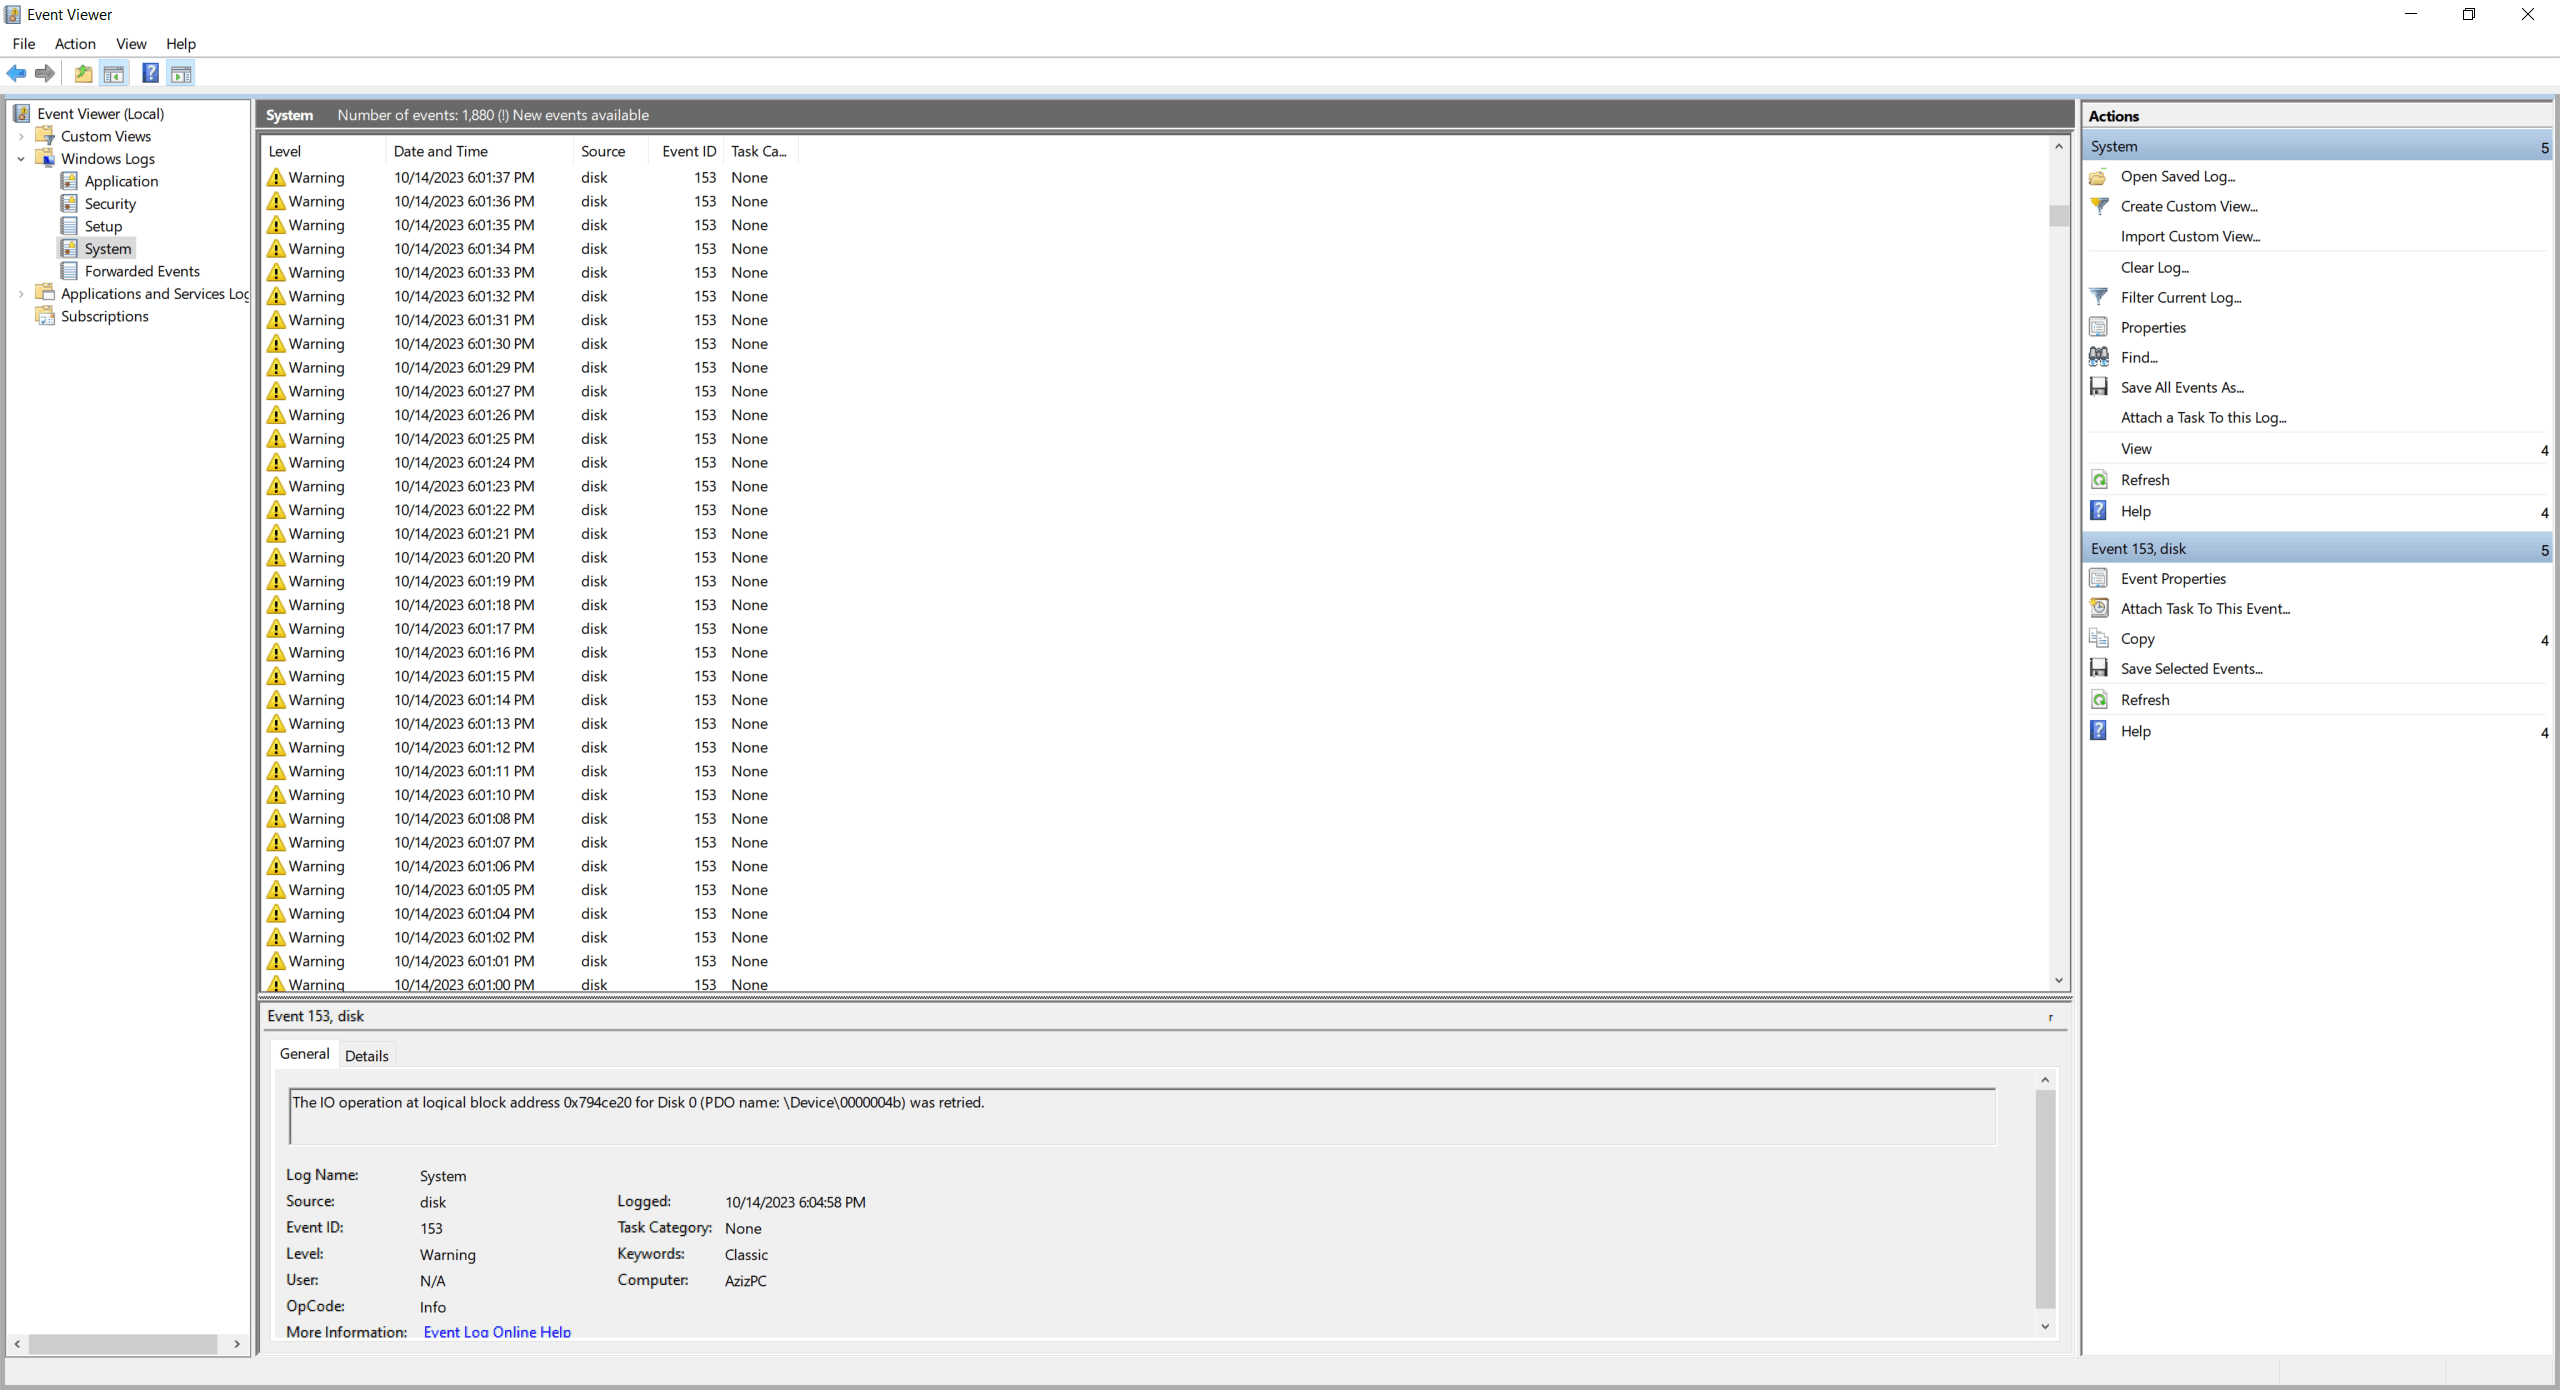The width and height of the screenshot is (2560, 1390).
Task: Open the Event Log Online Help link
Action: pyautogui.click(x=497, y=1332)
